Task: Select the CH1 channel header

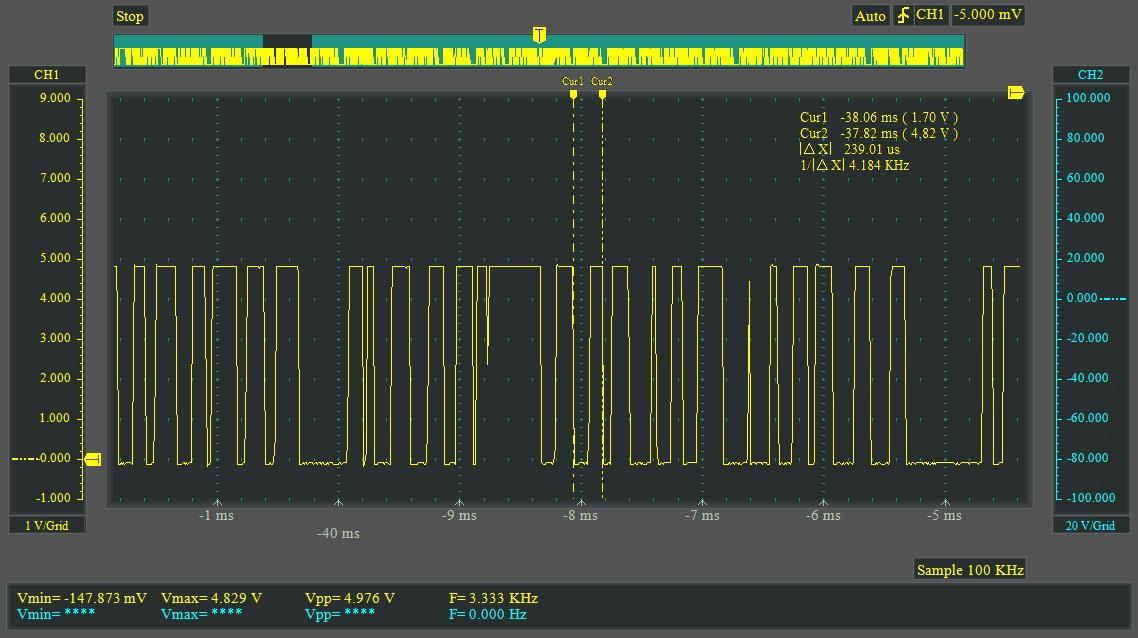Action: (47, 75)
